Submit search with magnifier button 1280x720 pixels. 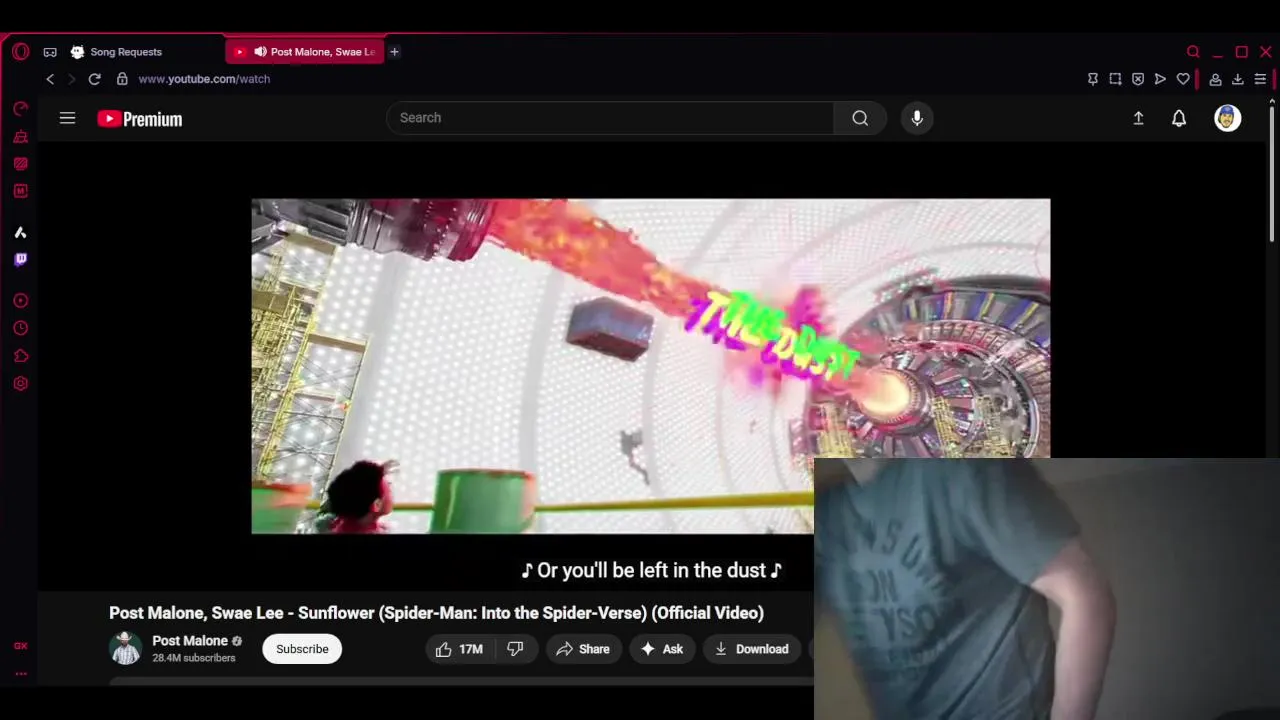[860, 118]
